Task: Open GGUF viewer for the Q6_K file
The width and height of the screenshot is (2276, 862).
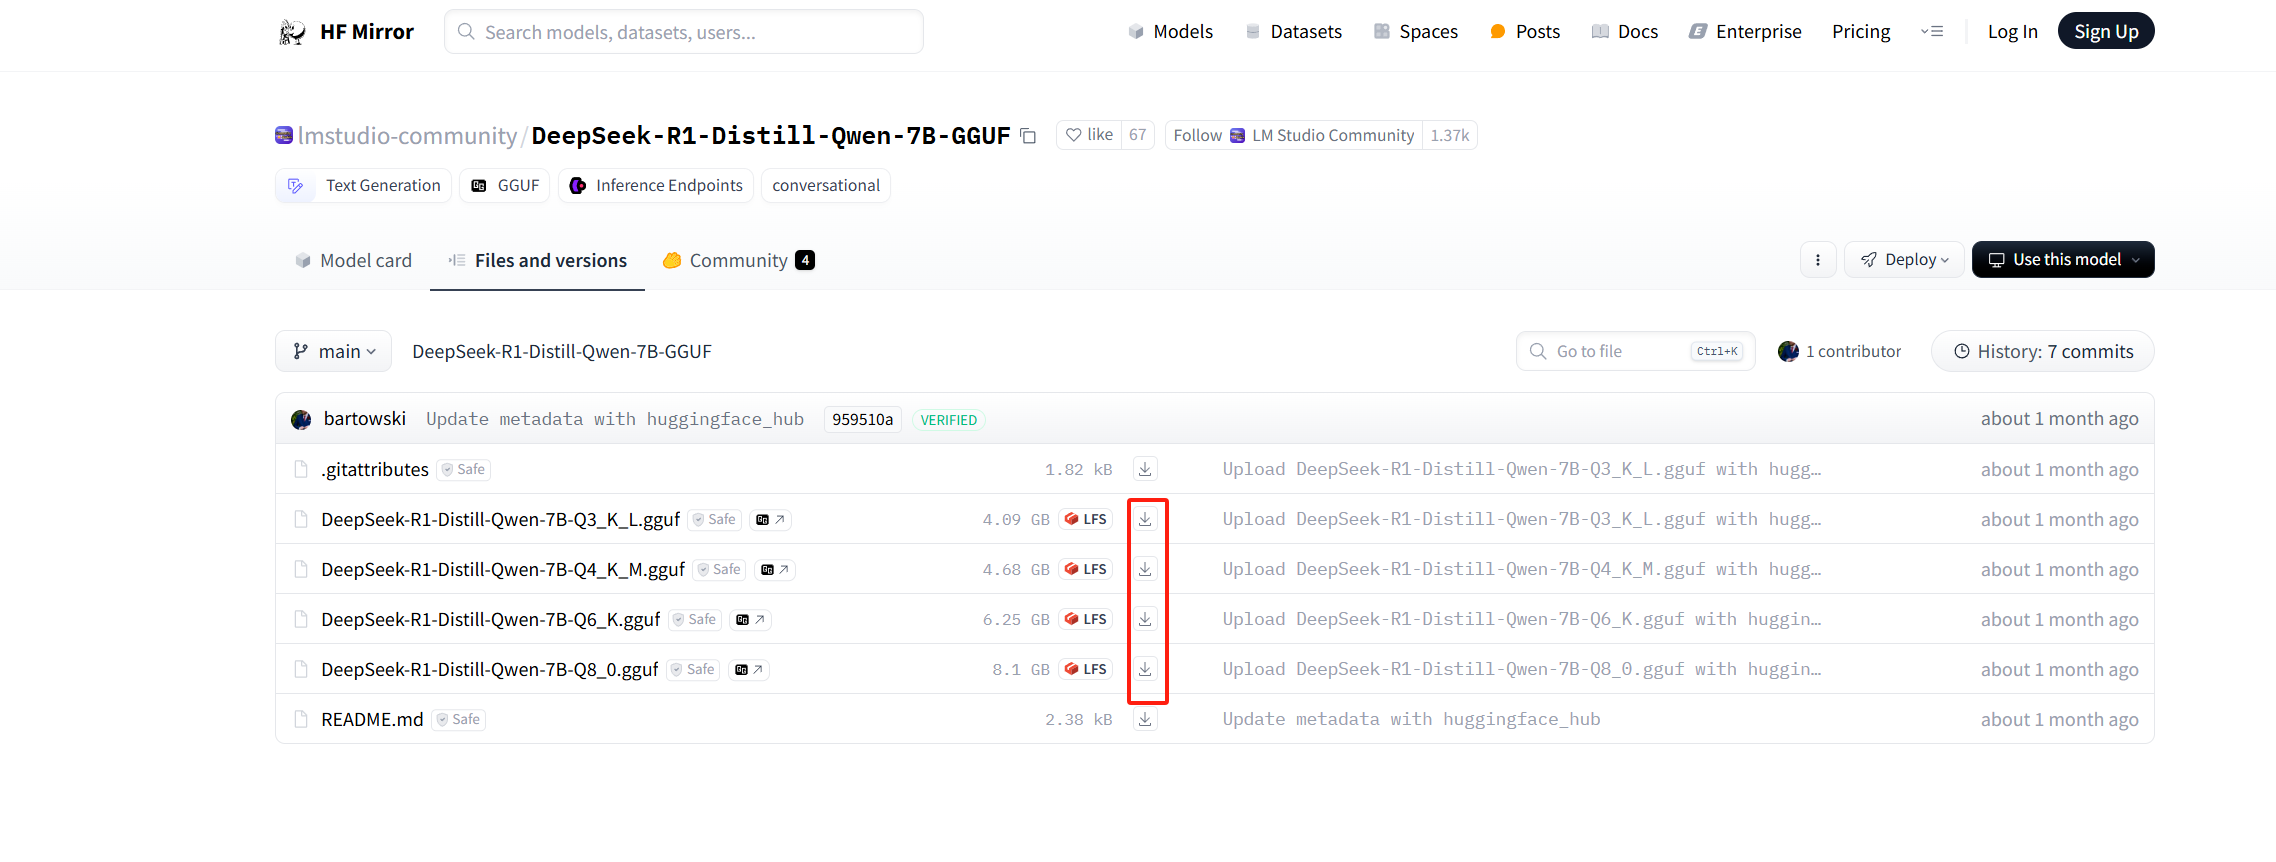Action: [750, 620]
